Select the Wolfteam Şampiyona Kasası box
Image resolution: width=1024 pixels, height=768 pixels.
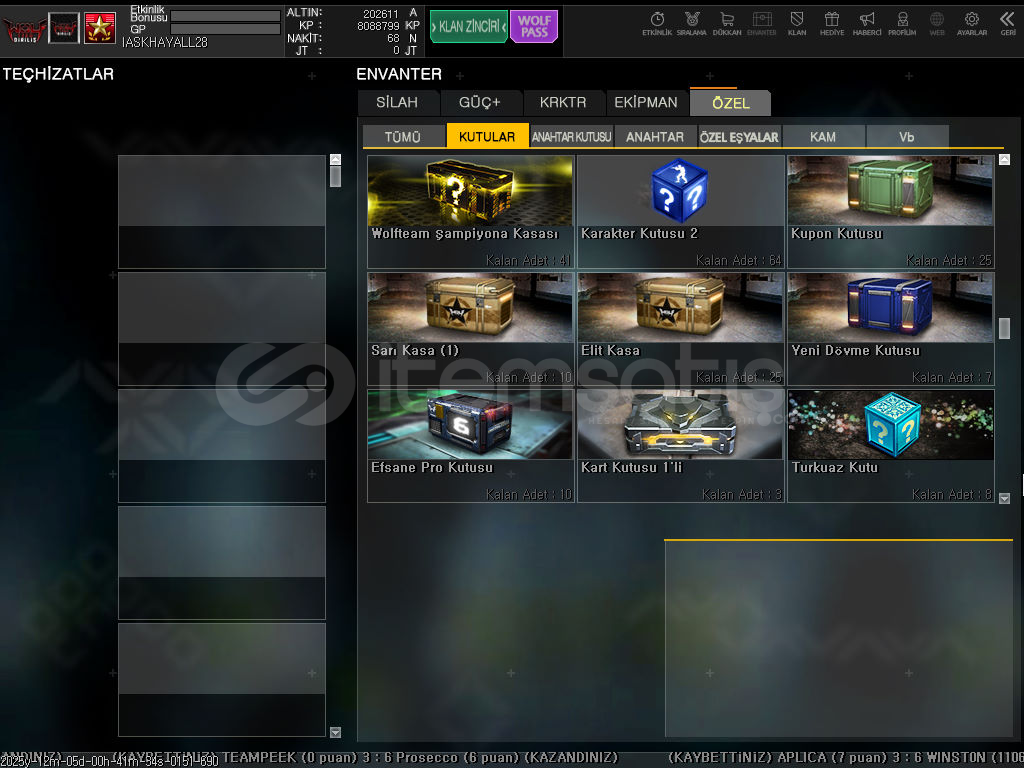[x=471, y=212]
